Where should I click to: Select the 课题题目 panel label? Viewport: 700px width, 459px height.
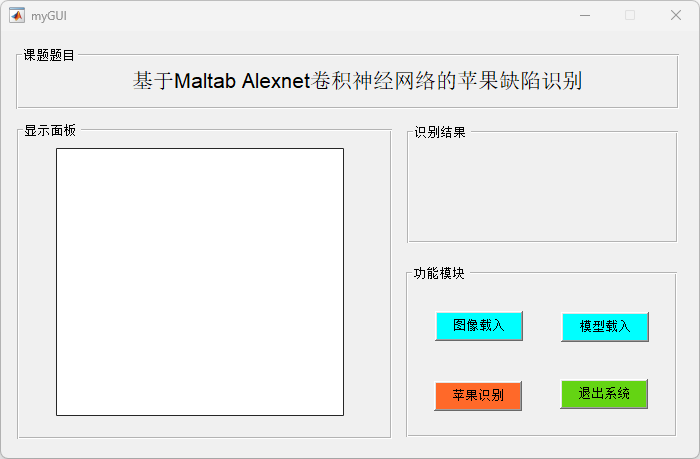tap(49, 56)
